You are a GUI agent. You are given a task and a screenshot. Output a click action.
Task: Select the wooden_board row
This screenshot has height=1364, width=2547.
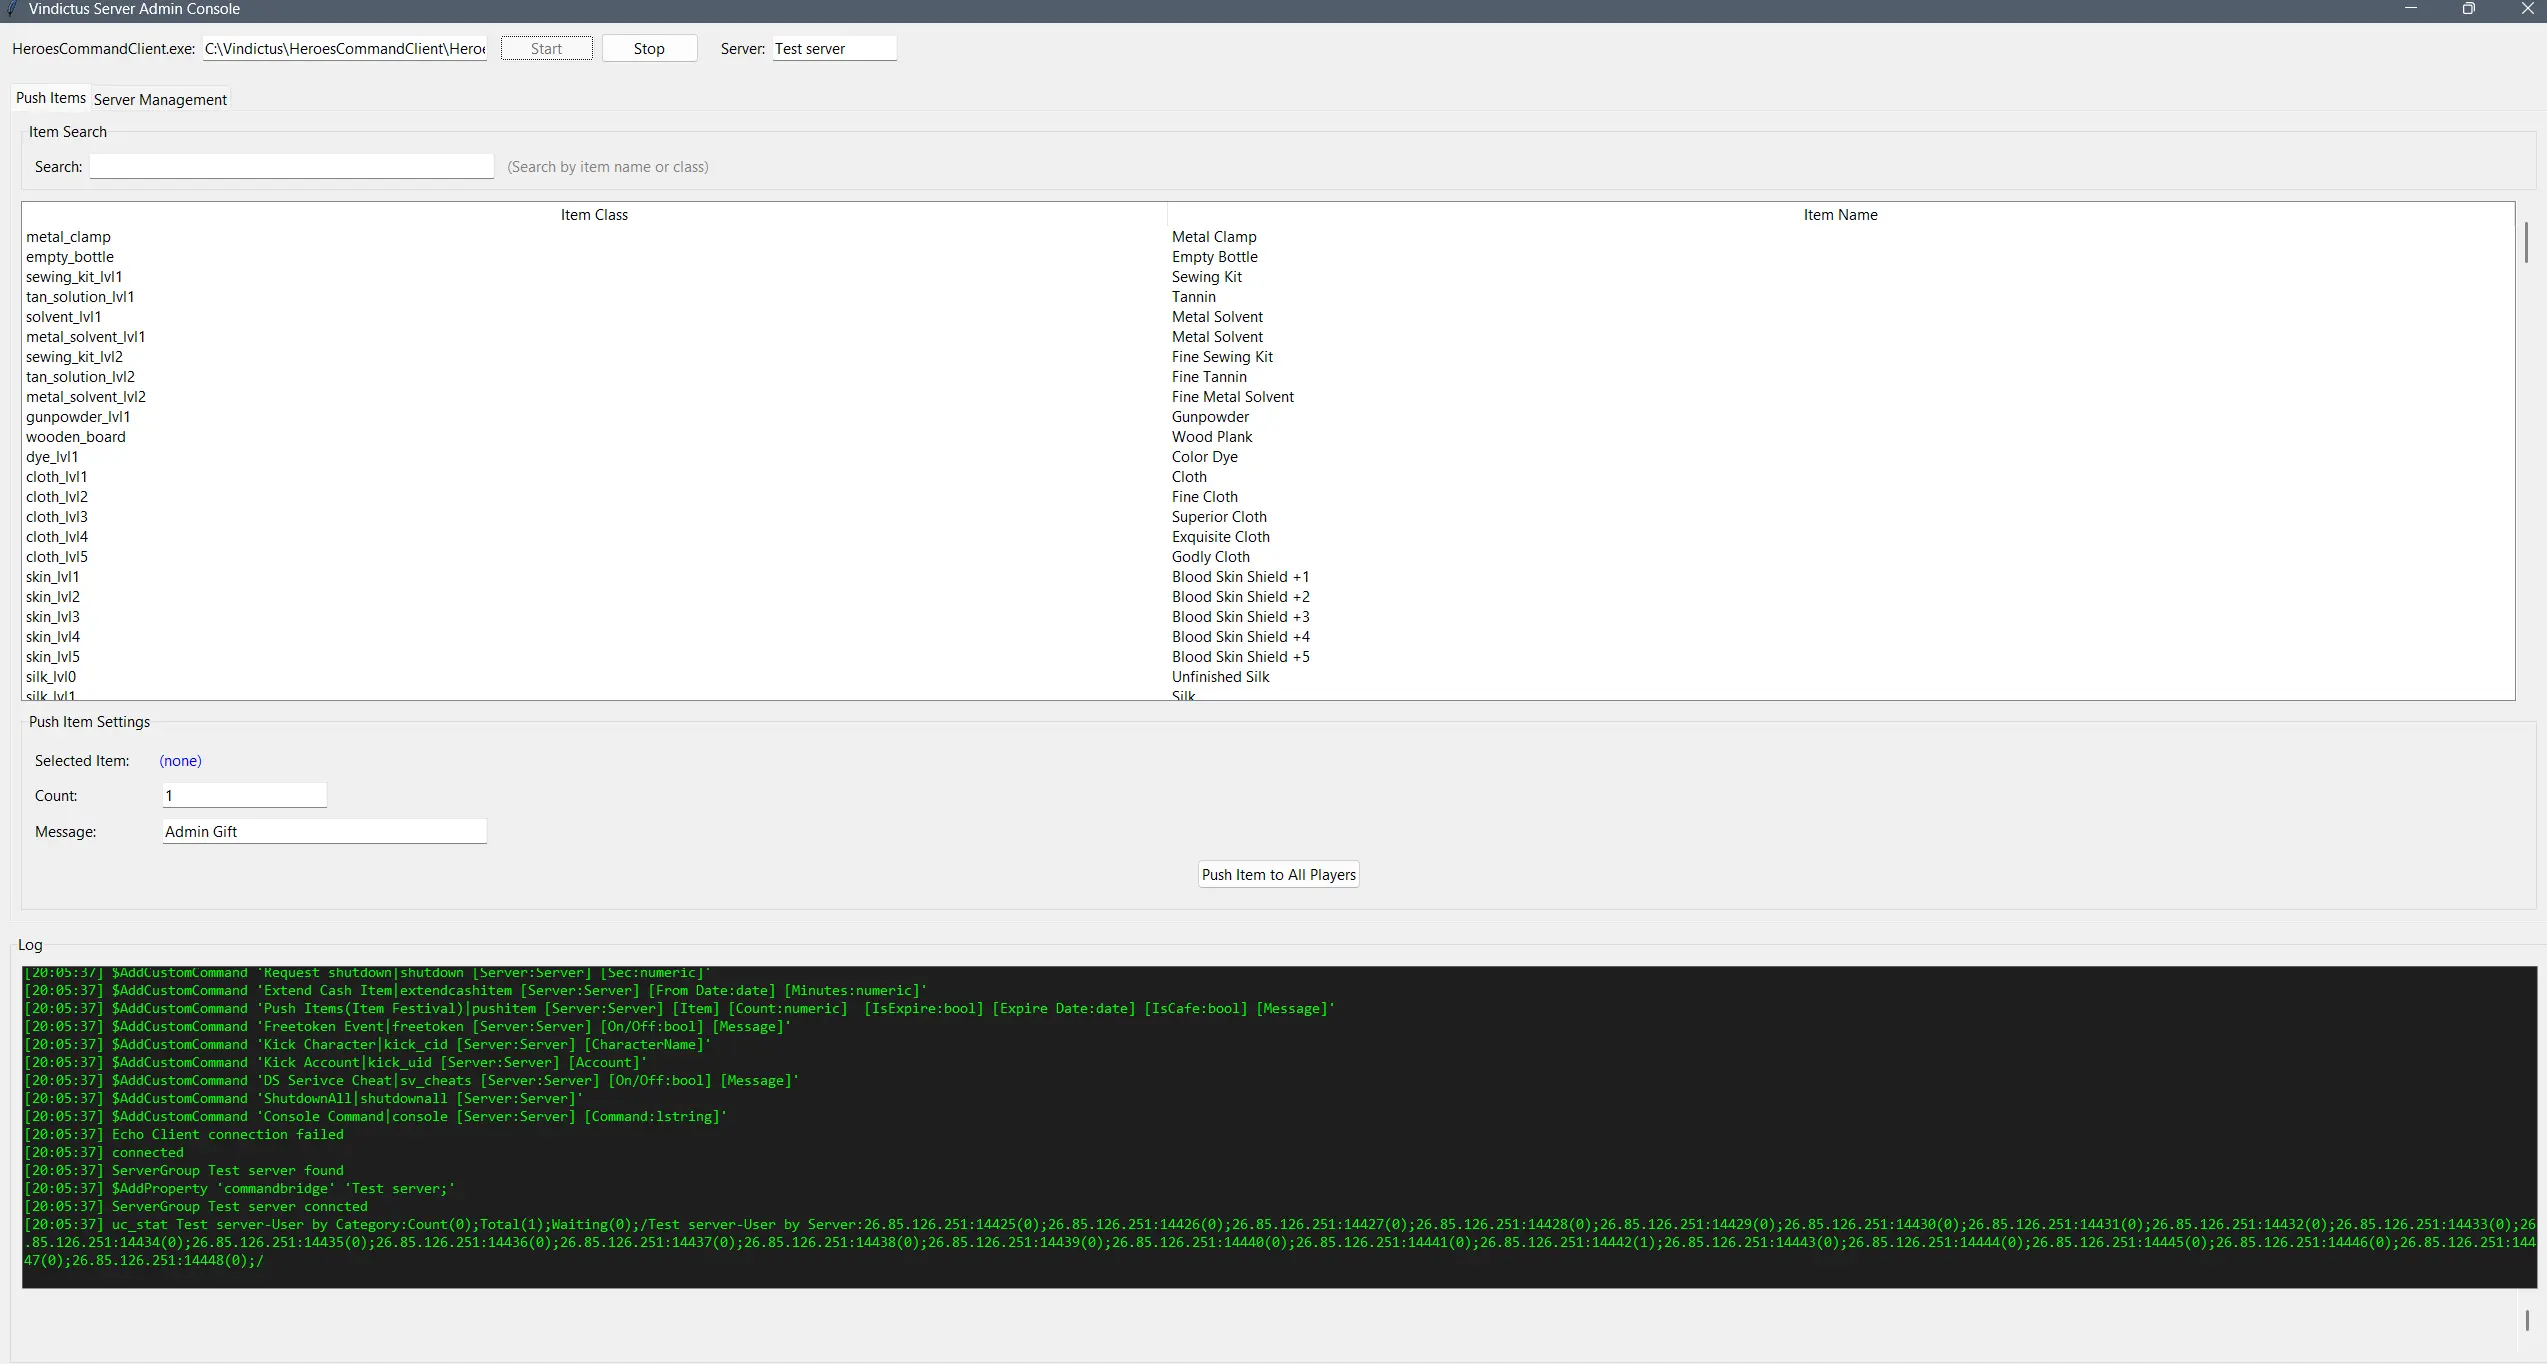tap(1268, 437)
